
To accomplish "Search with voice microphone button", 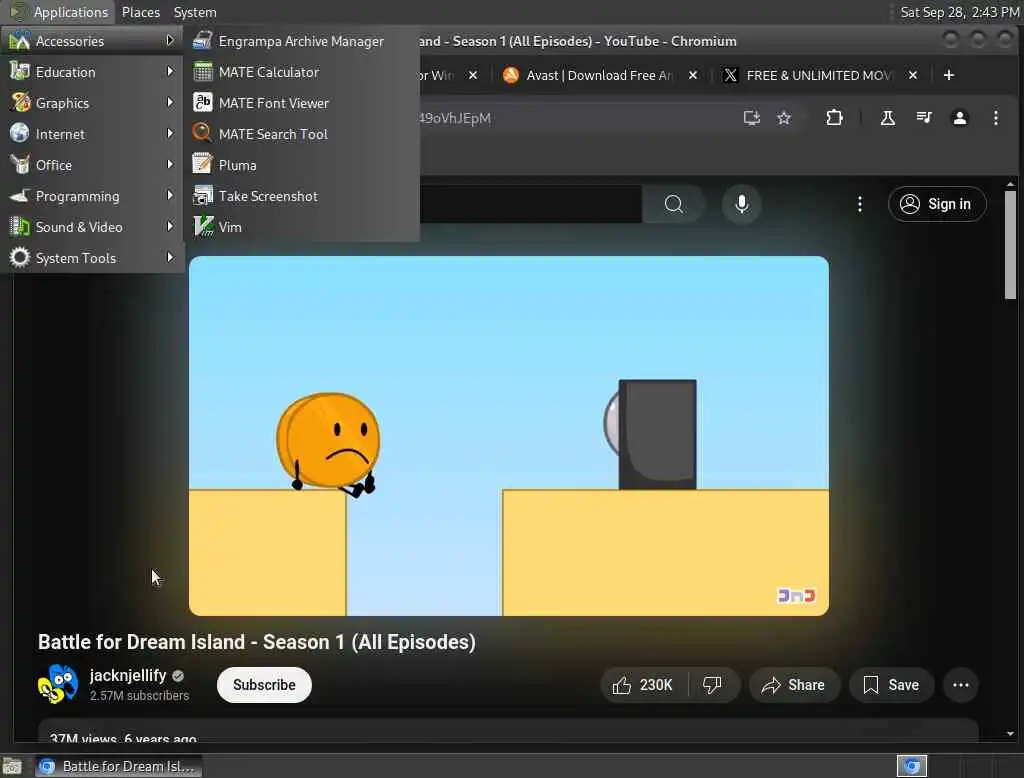I will pos(741,204).
